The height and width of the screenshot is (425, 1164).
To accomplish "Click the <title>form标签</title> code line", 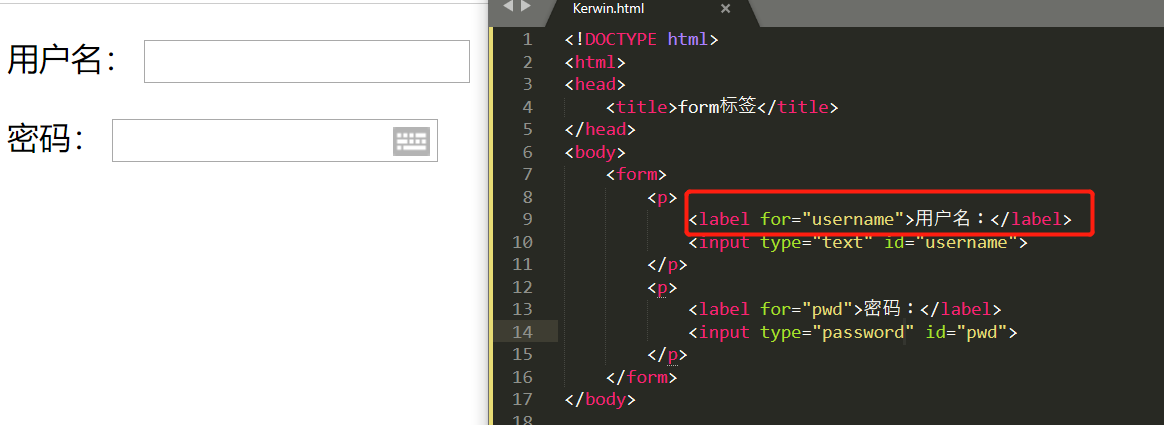I will pyautogui.click(x=722, y=108).
